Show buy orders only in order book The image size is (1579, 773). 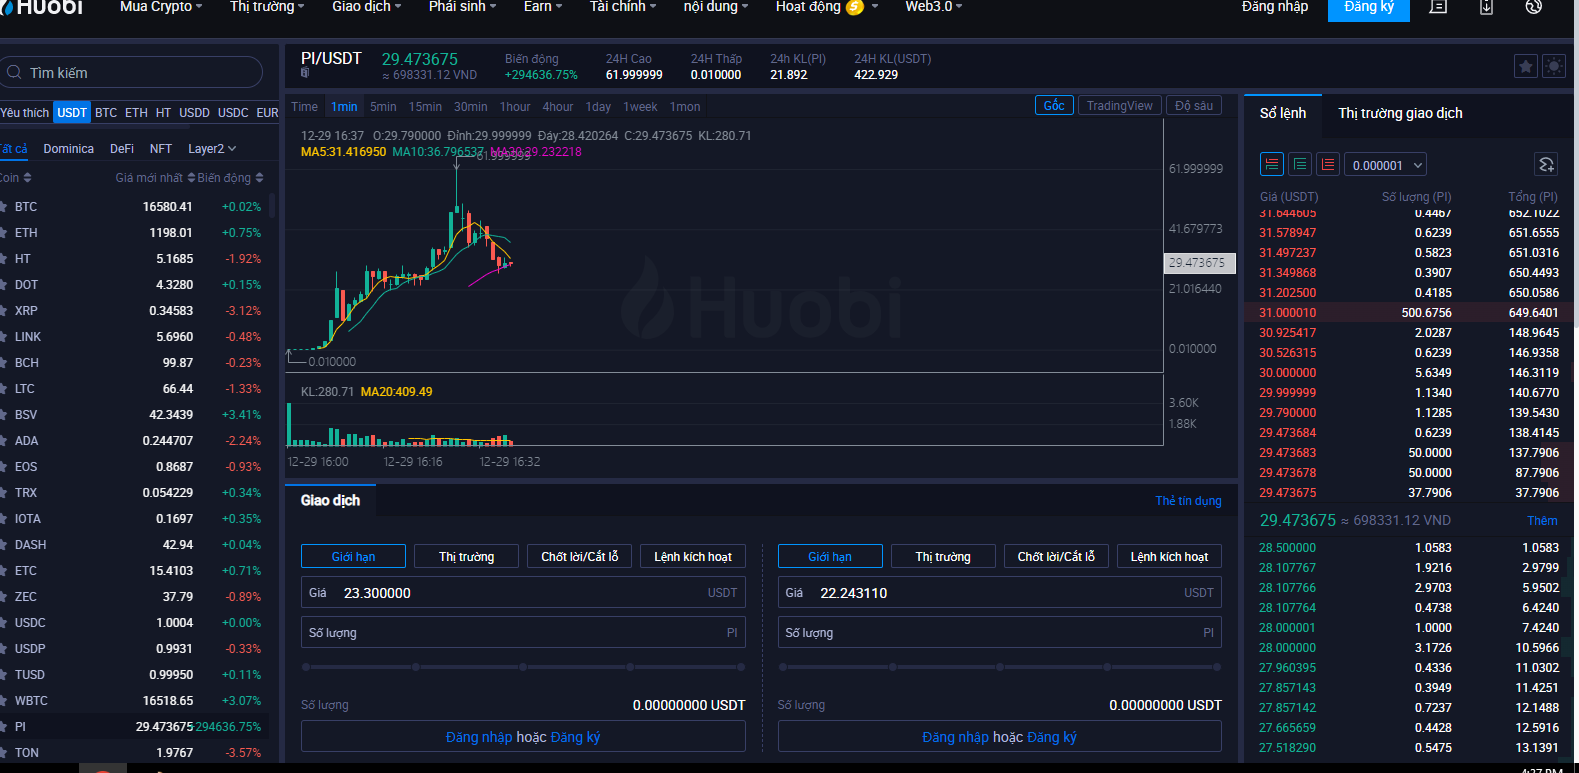(x=1300, y=164)
